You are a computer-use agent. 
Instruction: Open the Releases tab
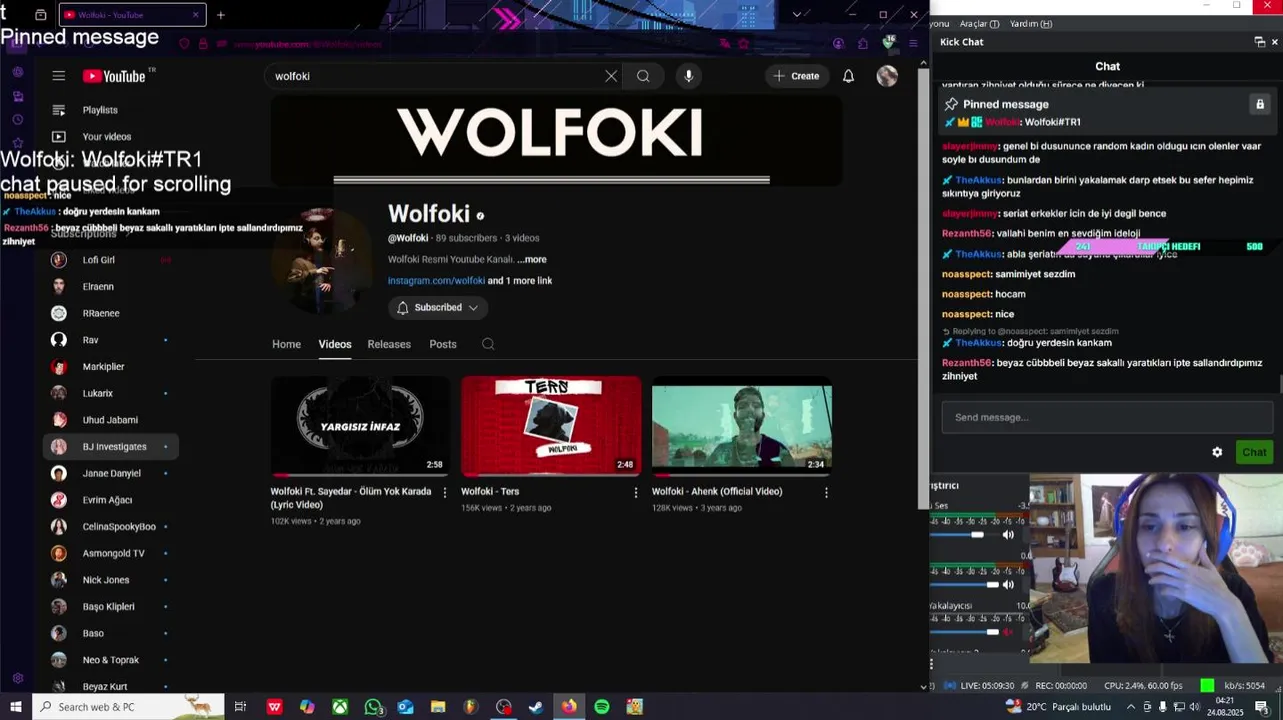[x=389, y=344]
